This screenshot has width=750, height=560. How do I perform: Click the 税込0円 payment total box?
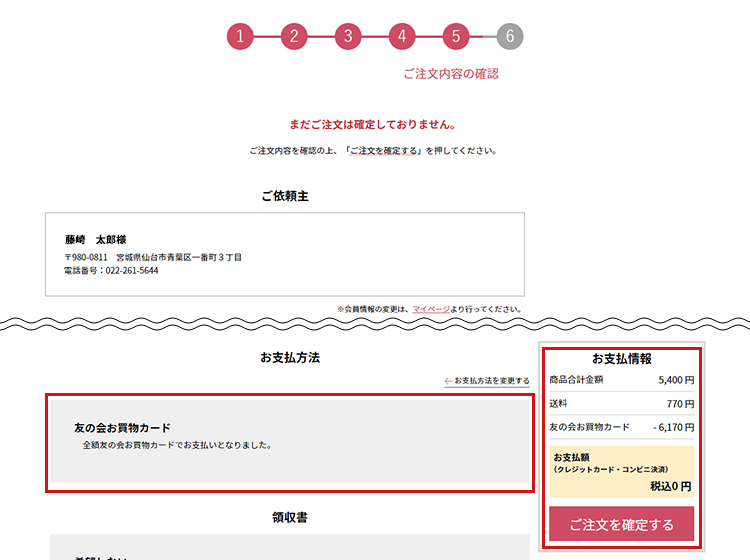621,472
